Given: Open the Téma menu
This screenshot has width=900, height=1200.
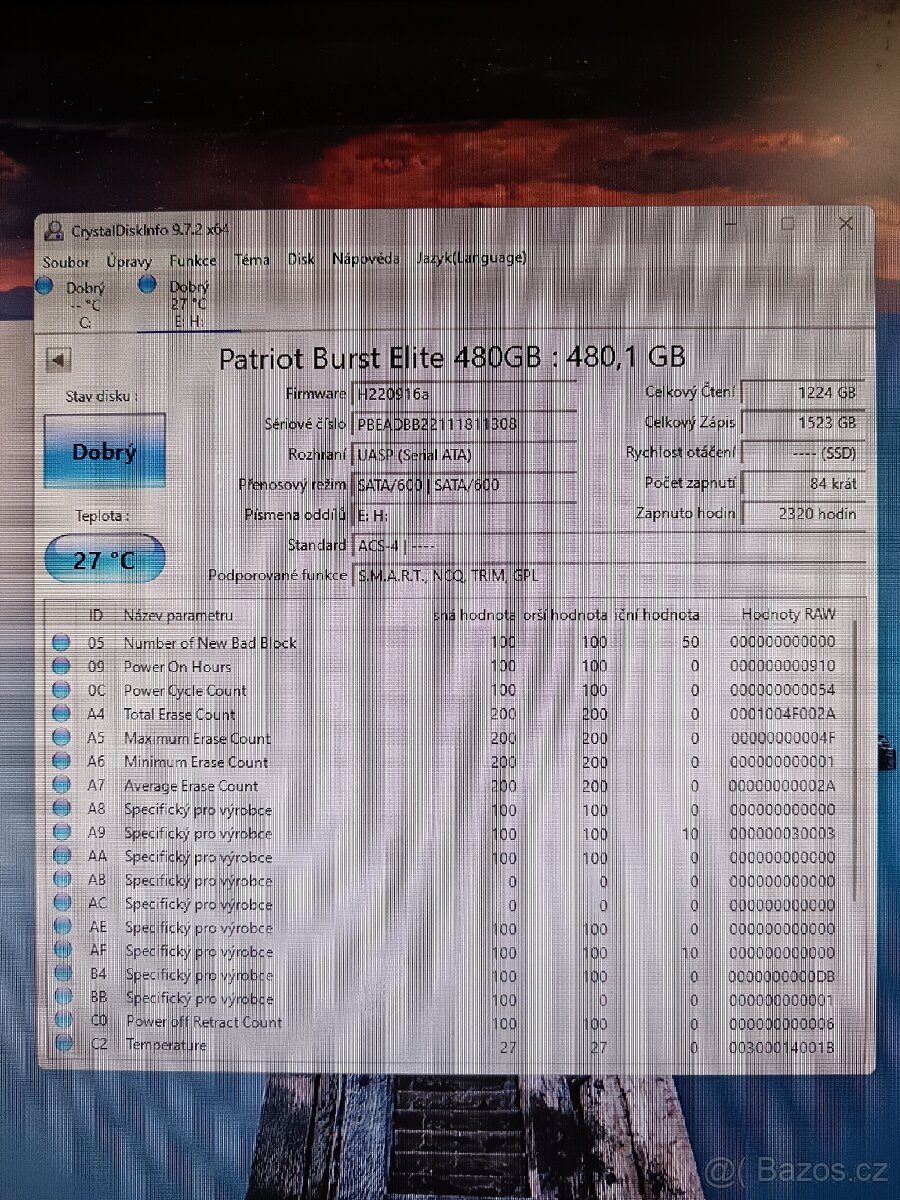Looking at the screenshot, I should [x=251, y=260].
